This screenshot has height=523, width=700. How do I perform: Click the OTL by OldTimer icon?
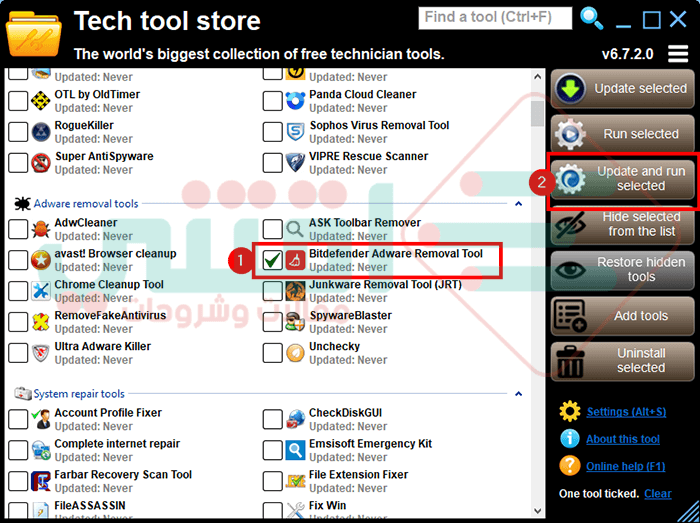pyautogui.click(x=41, y=101)
